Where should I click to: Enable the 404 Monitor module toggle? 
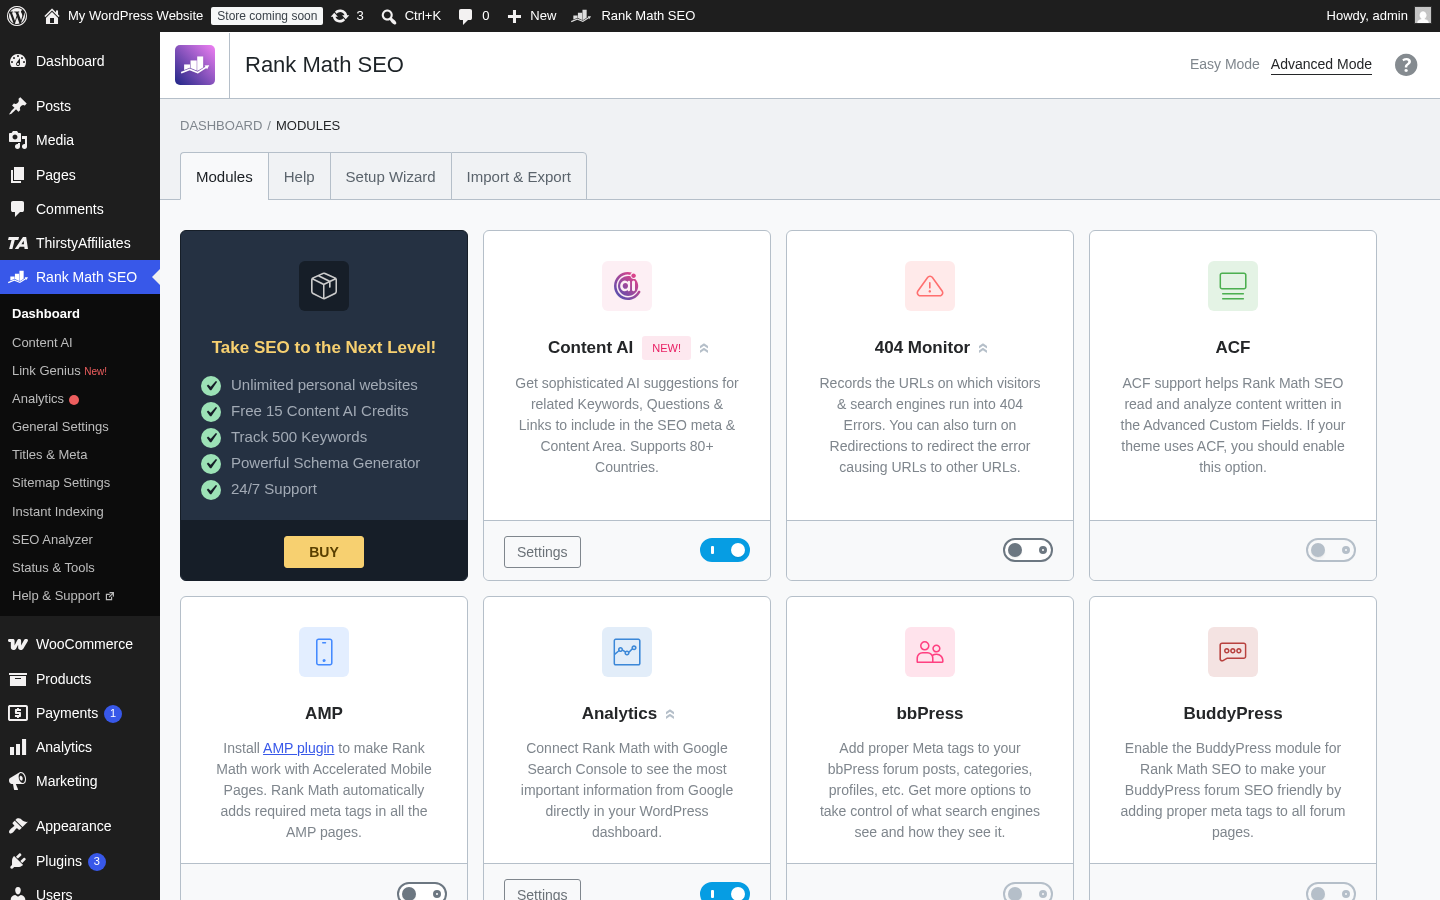tap(1028, 550)
